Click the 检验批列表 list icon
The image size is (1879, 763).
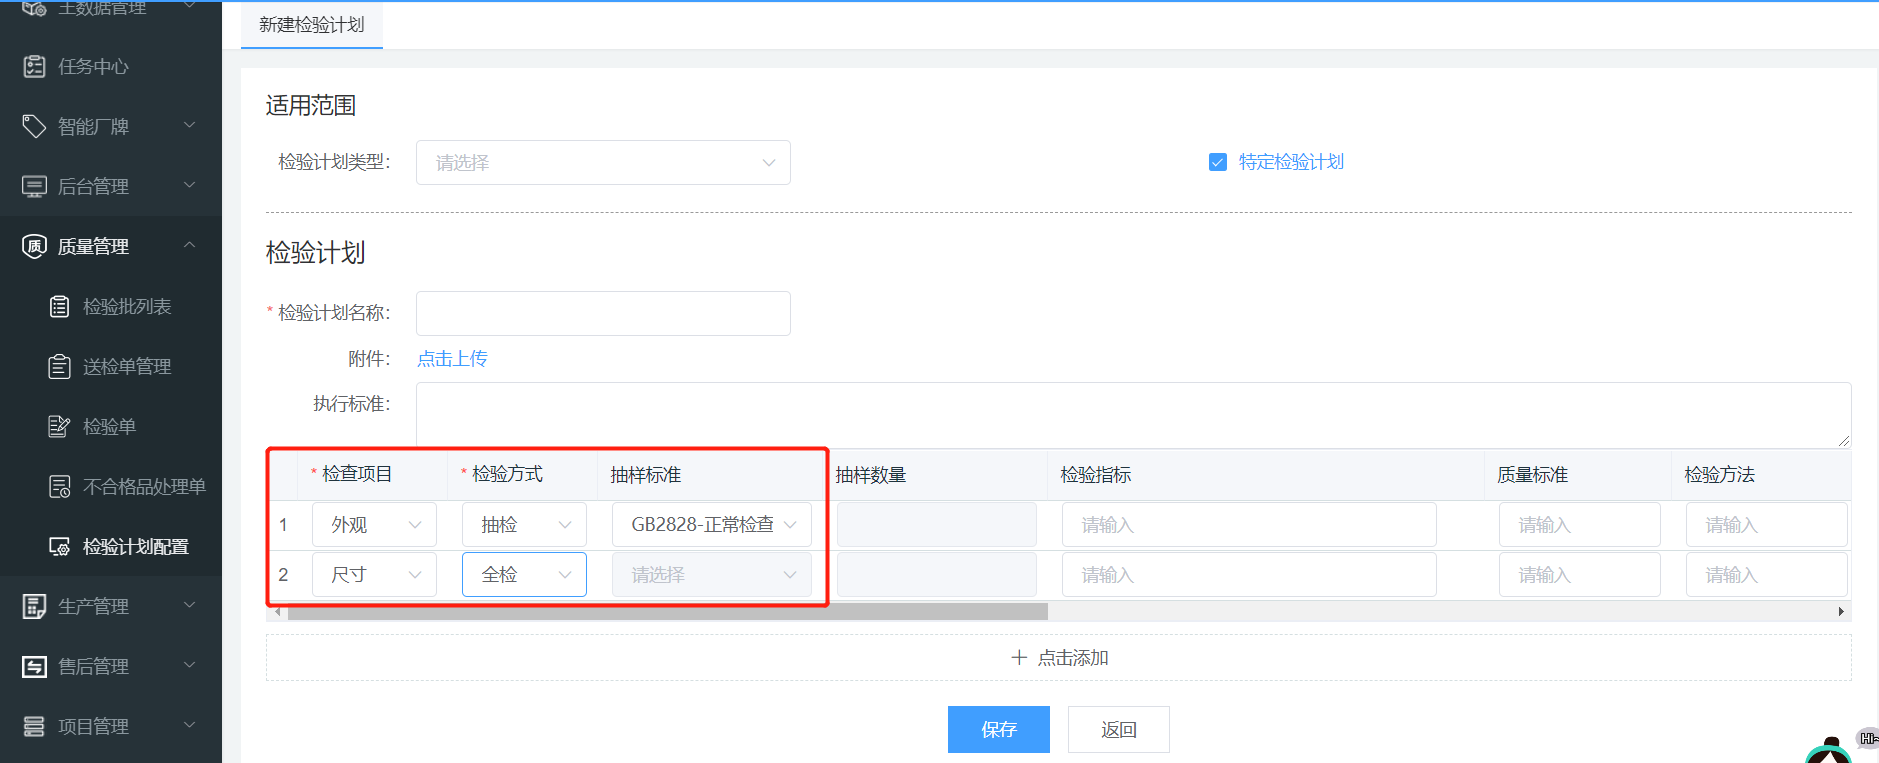[x=60, y=307]
